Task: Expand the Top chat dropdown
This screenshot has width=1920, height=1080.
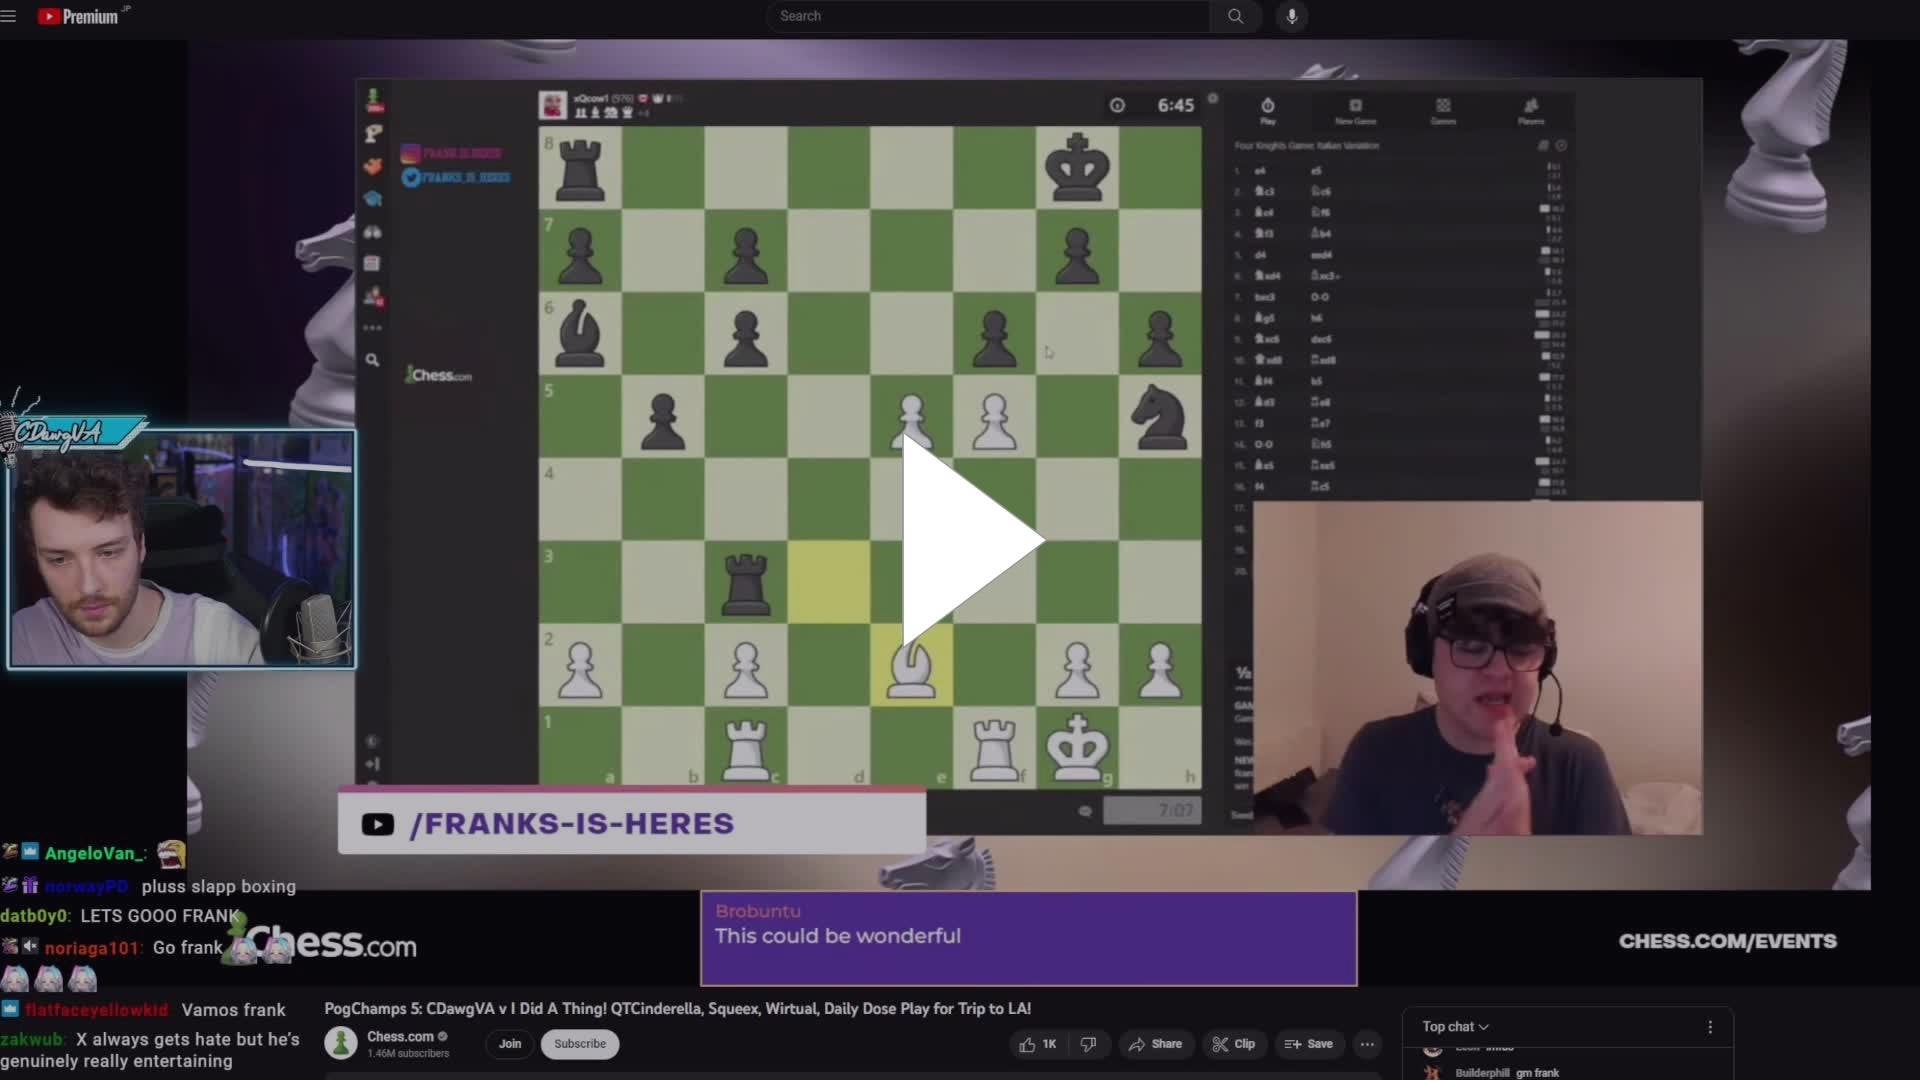Action: [1456, 1027]
